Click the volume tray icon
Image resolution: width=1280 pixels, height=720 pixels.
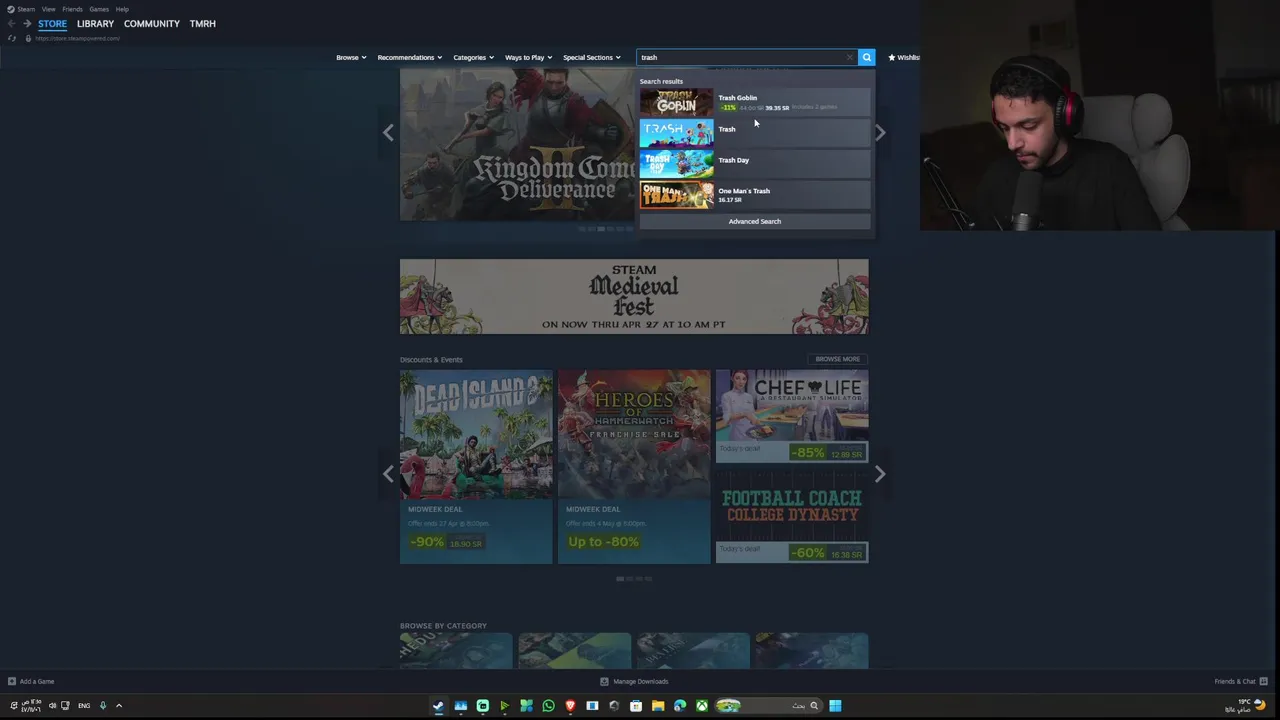click(50, 706)
